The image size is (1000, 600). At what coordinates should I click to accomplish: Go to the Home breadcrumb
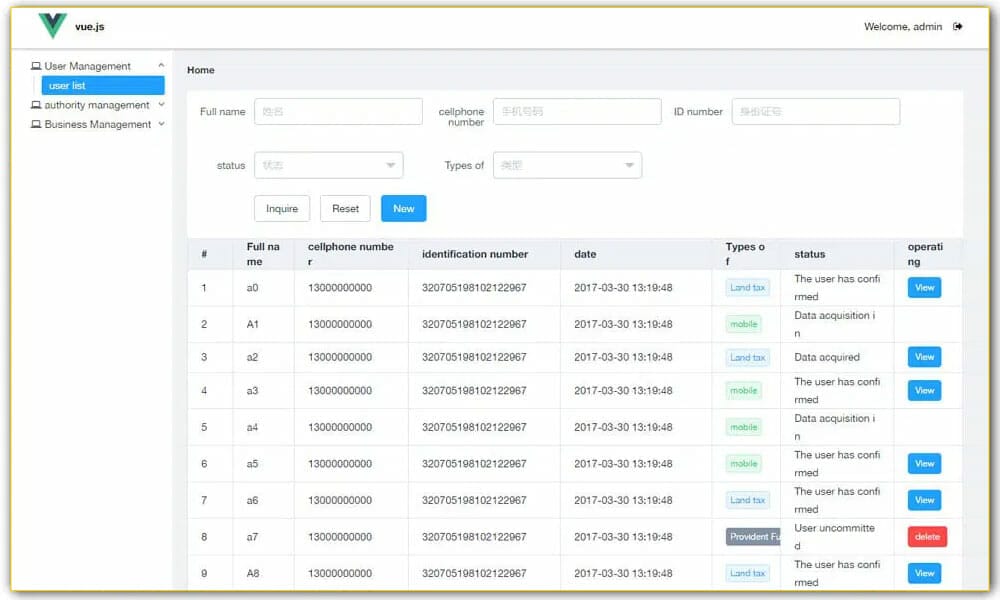click(x=201, y=70)
